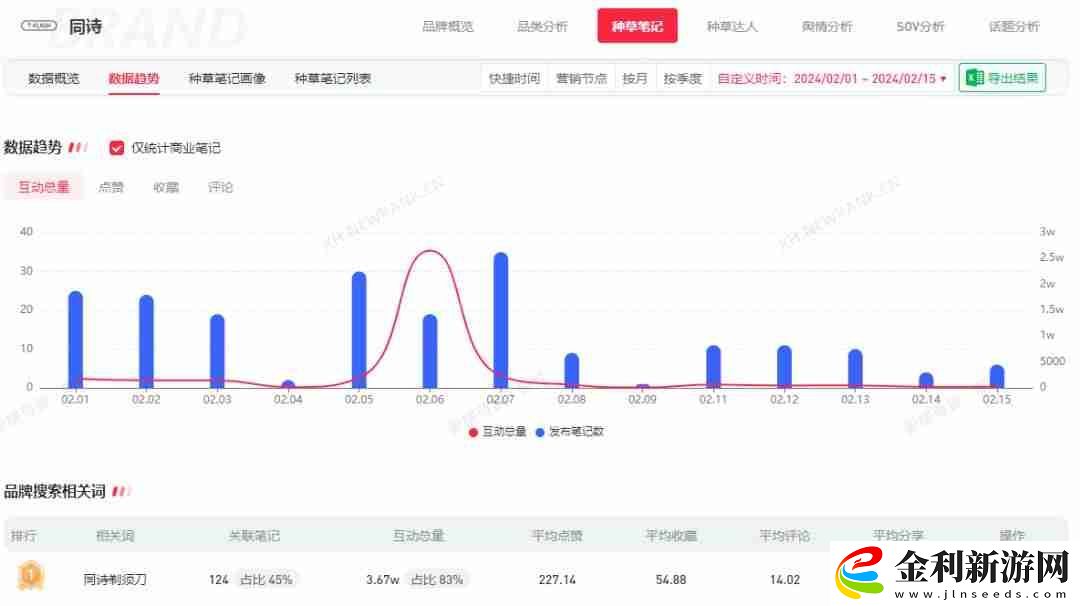1080x606 pixels.
Task: Open the 种草达人 navigation tab
Action: coord(732,26)
